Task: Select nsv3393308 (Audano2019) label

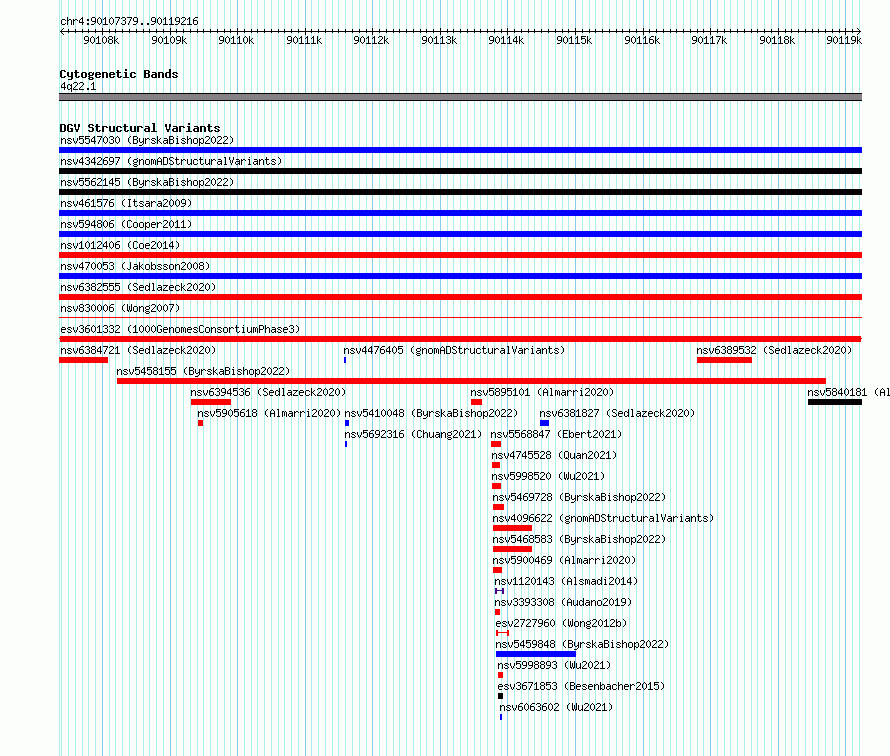Action: click(563, 602)
